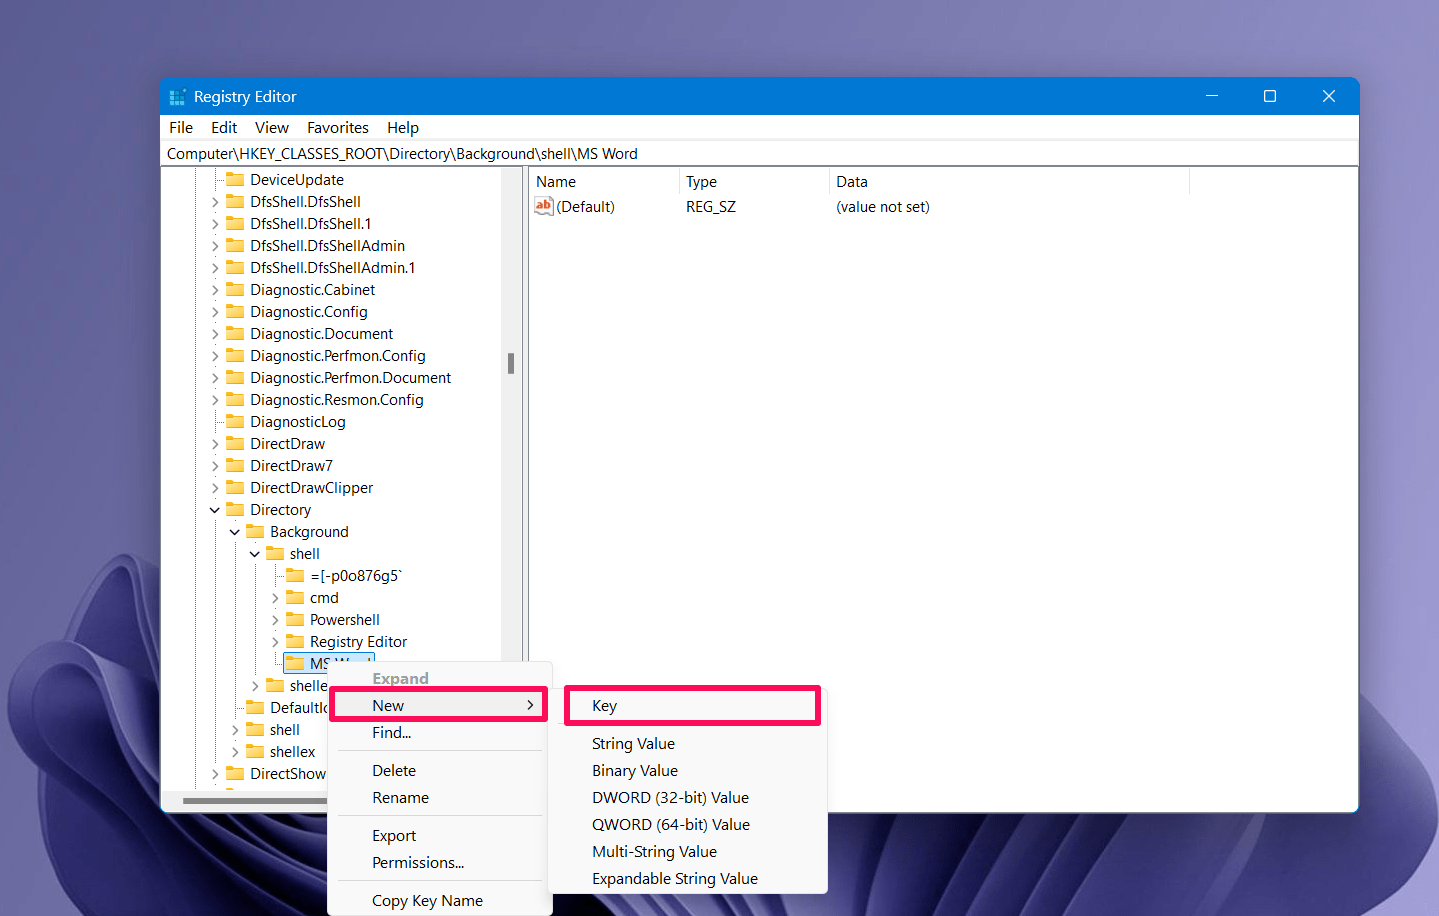Click the Type column header
The height and width of the screenshot is (916, 1439).
pyautogui.click(x=754, y=182)
